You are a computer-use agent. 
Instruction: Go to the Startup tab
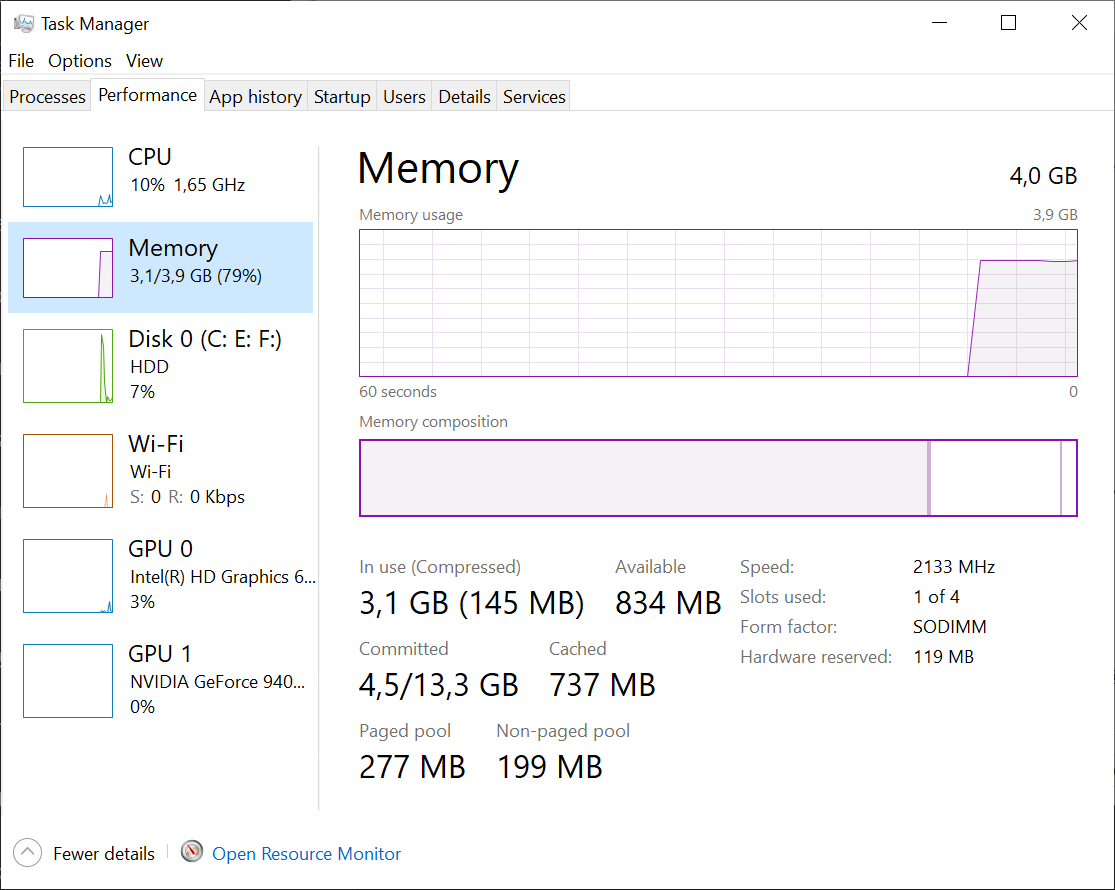click(342, 97)
